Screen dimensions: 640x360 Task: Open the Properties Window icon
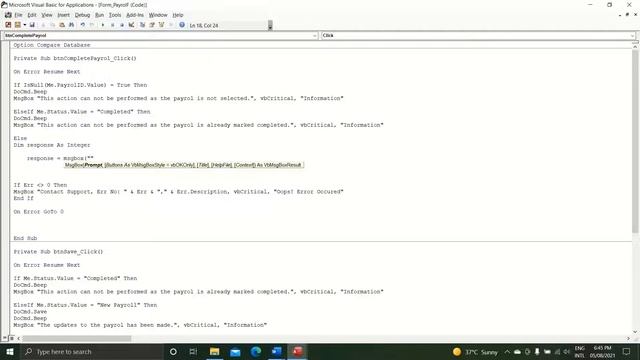pyautogui.click(x=152, y=25)
